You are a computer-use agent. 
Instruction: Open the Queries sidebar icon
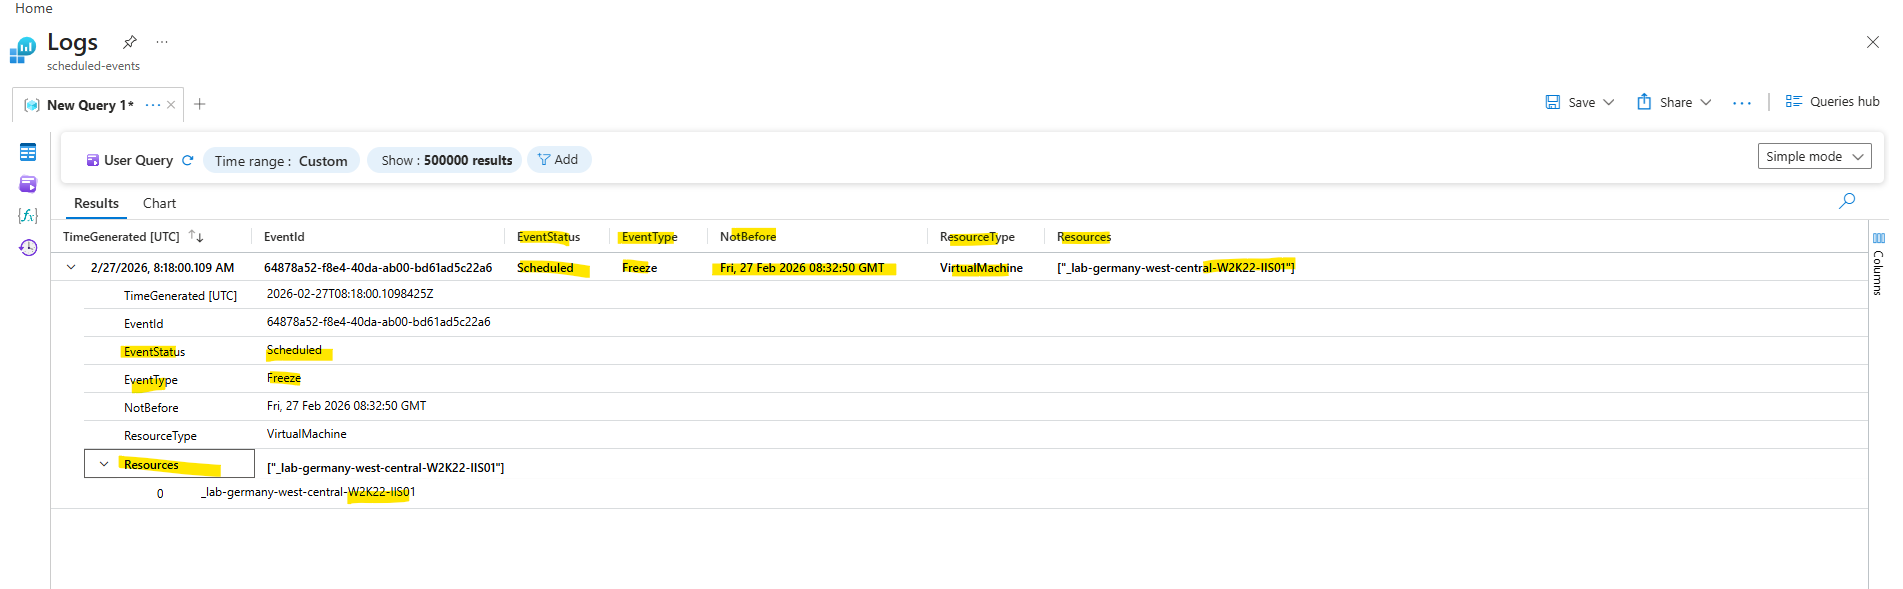tap(28, 184)
